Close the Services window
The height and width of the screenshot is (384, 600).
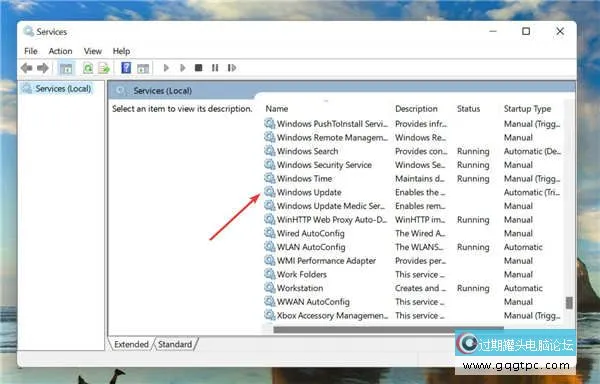click(560, 31)
